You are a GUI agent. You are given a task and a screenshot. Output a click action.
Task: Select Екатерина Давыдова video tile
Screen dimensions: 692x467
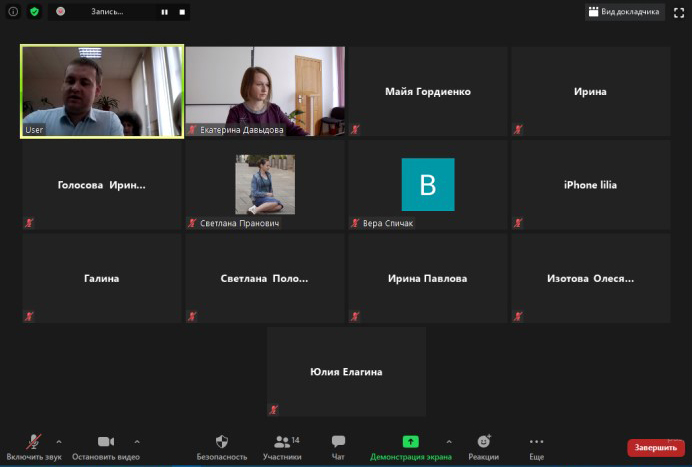point(265,91)
